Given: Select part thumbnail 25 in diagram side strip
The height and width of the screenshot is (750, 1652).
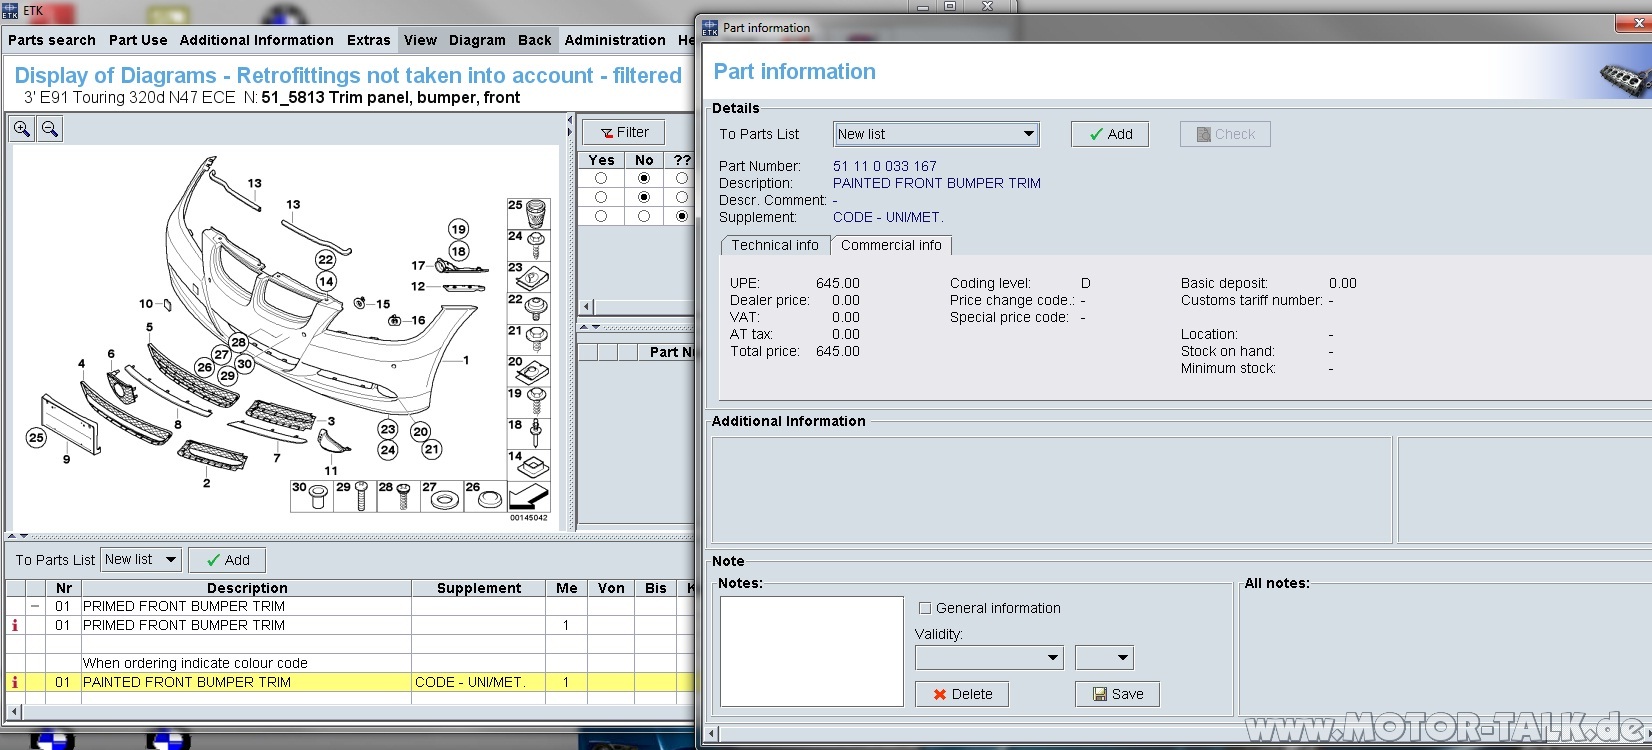Looking at the screenshot, I should click(529, 213).
